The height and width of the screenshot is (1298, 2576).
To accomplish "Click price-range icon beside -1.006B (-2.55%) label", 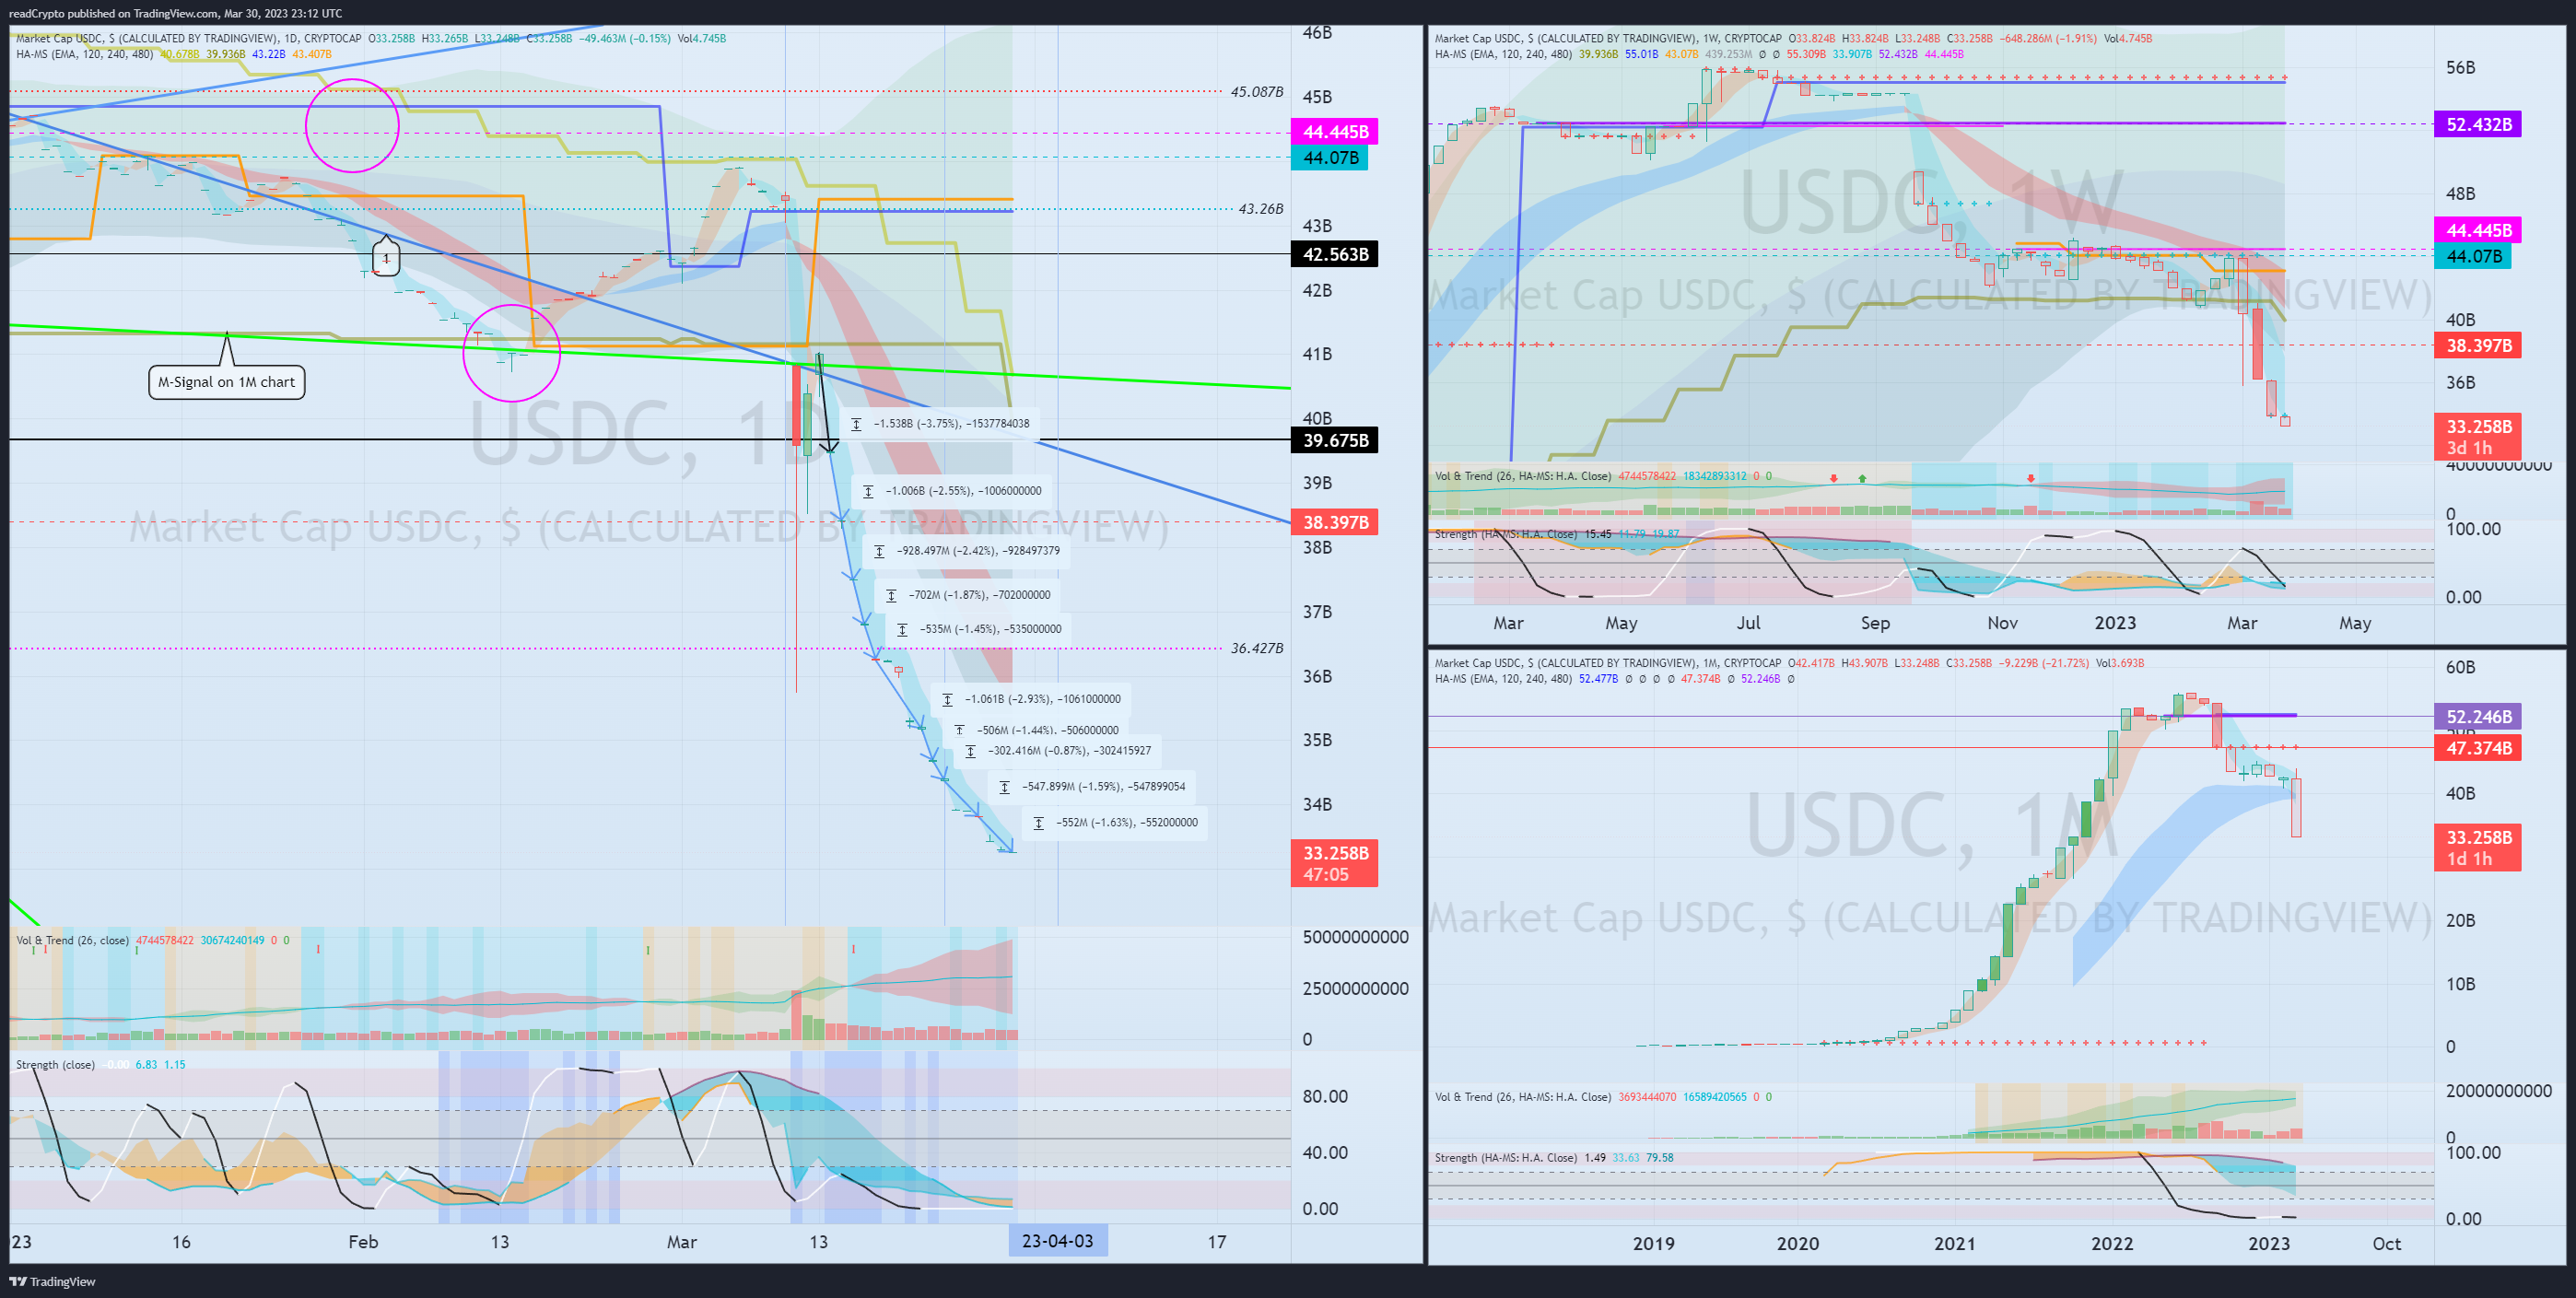I will click(868, 491).
